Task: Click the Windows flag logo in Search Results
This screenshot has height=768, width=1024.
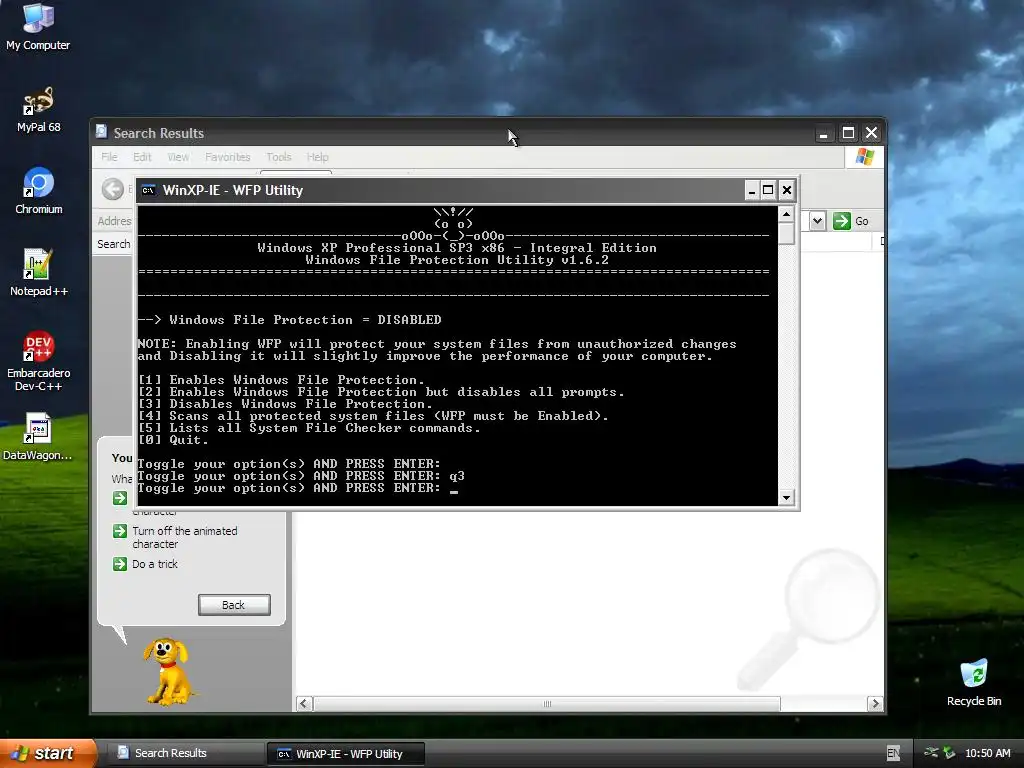Action: point(865,157)
